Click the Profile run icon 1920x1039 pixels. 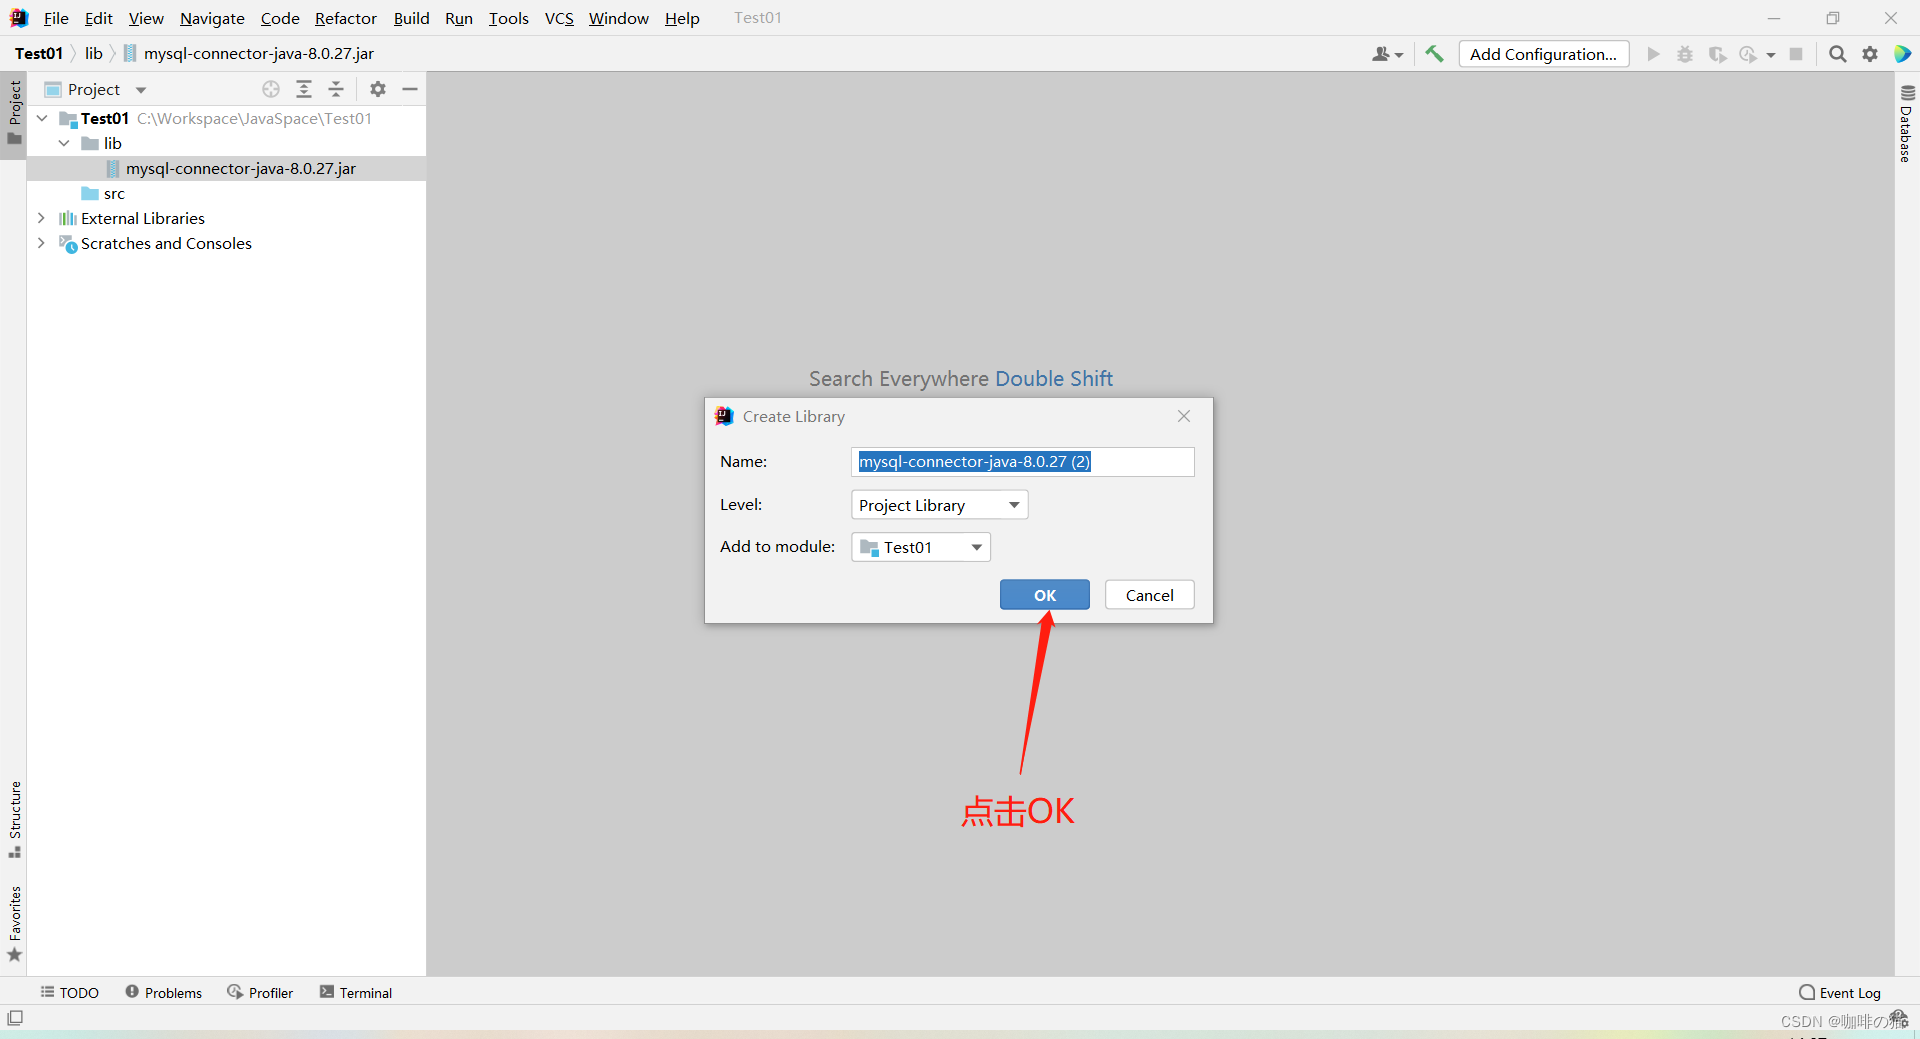click(1748, 54)
